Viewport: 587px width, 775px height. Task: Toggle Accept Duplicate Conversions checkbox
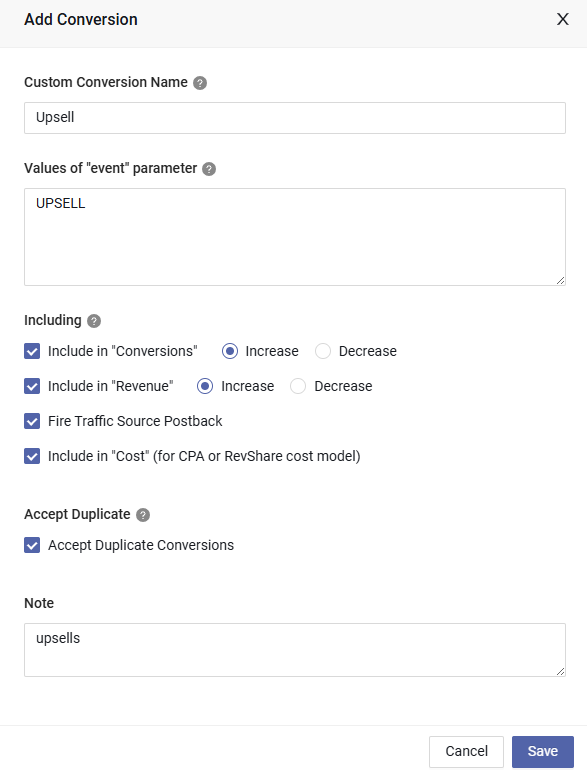point(32,546)
